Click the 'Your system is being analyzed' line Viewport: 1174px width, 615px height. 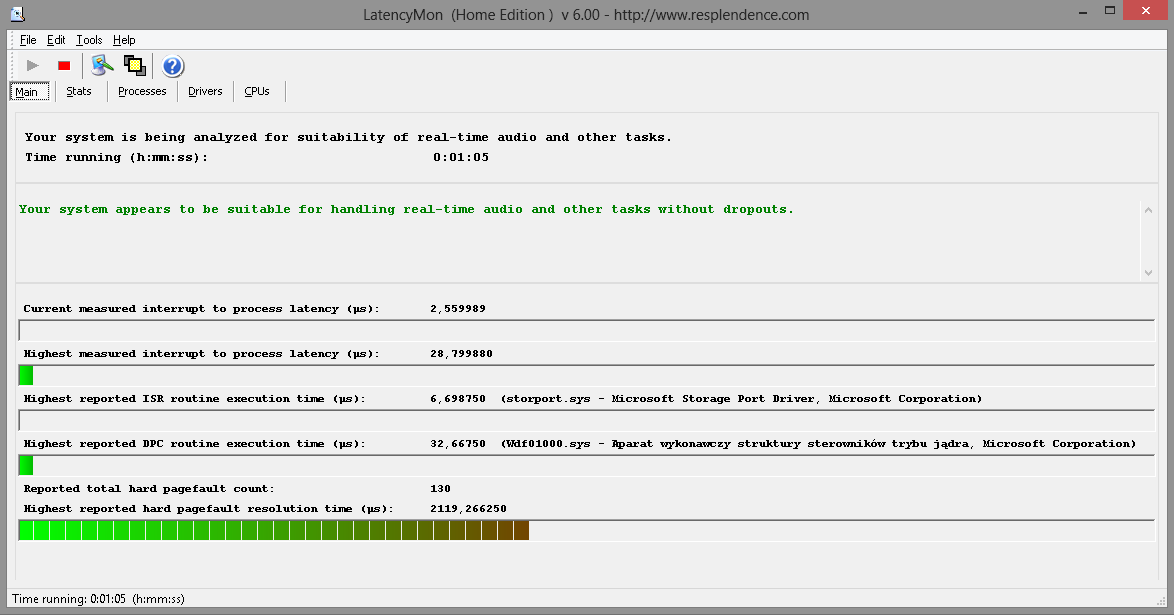348,137
